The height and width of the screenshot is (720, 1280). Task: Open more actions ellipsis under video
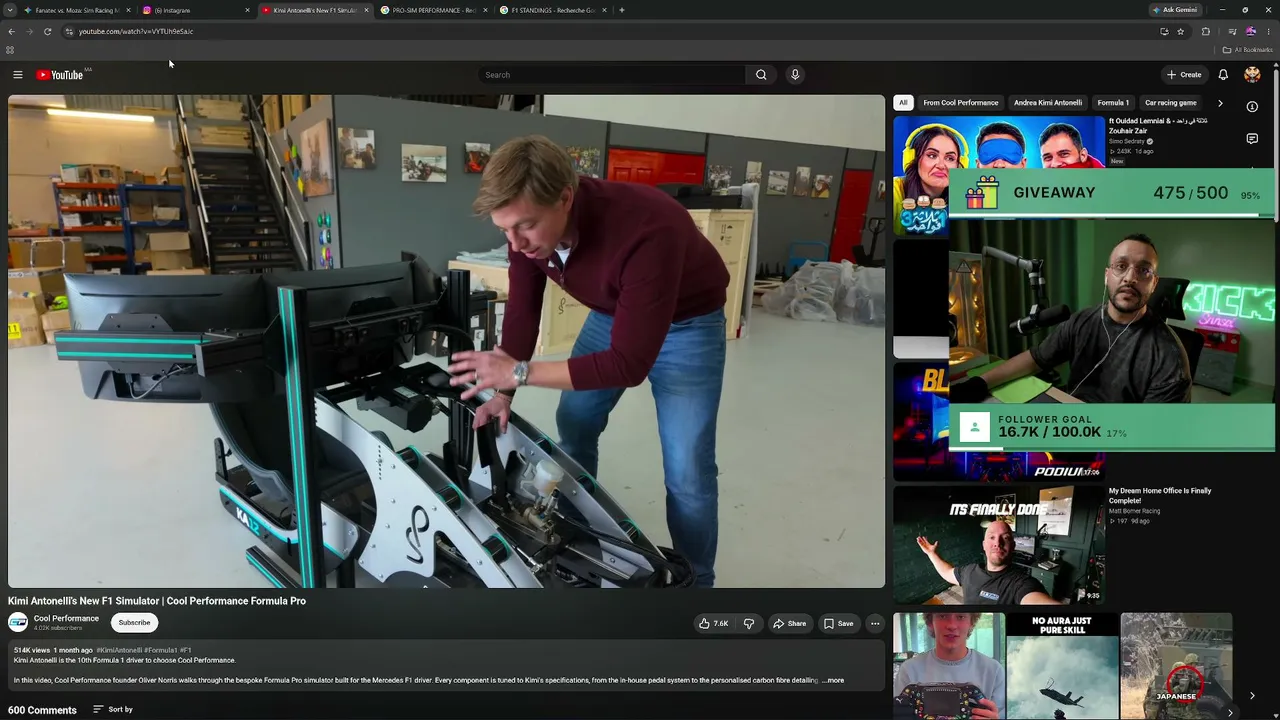pyautogui.click(x=875, y=624)
